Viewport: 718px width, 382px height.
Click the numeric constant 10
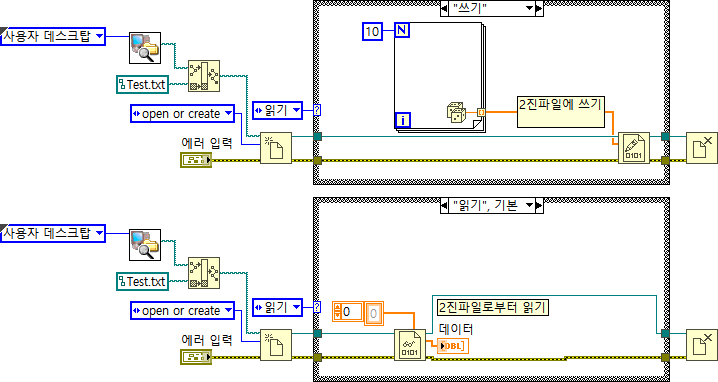[372, 32]
